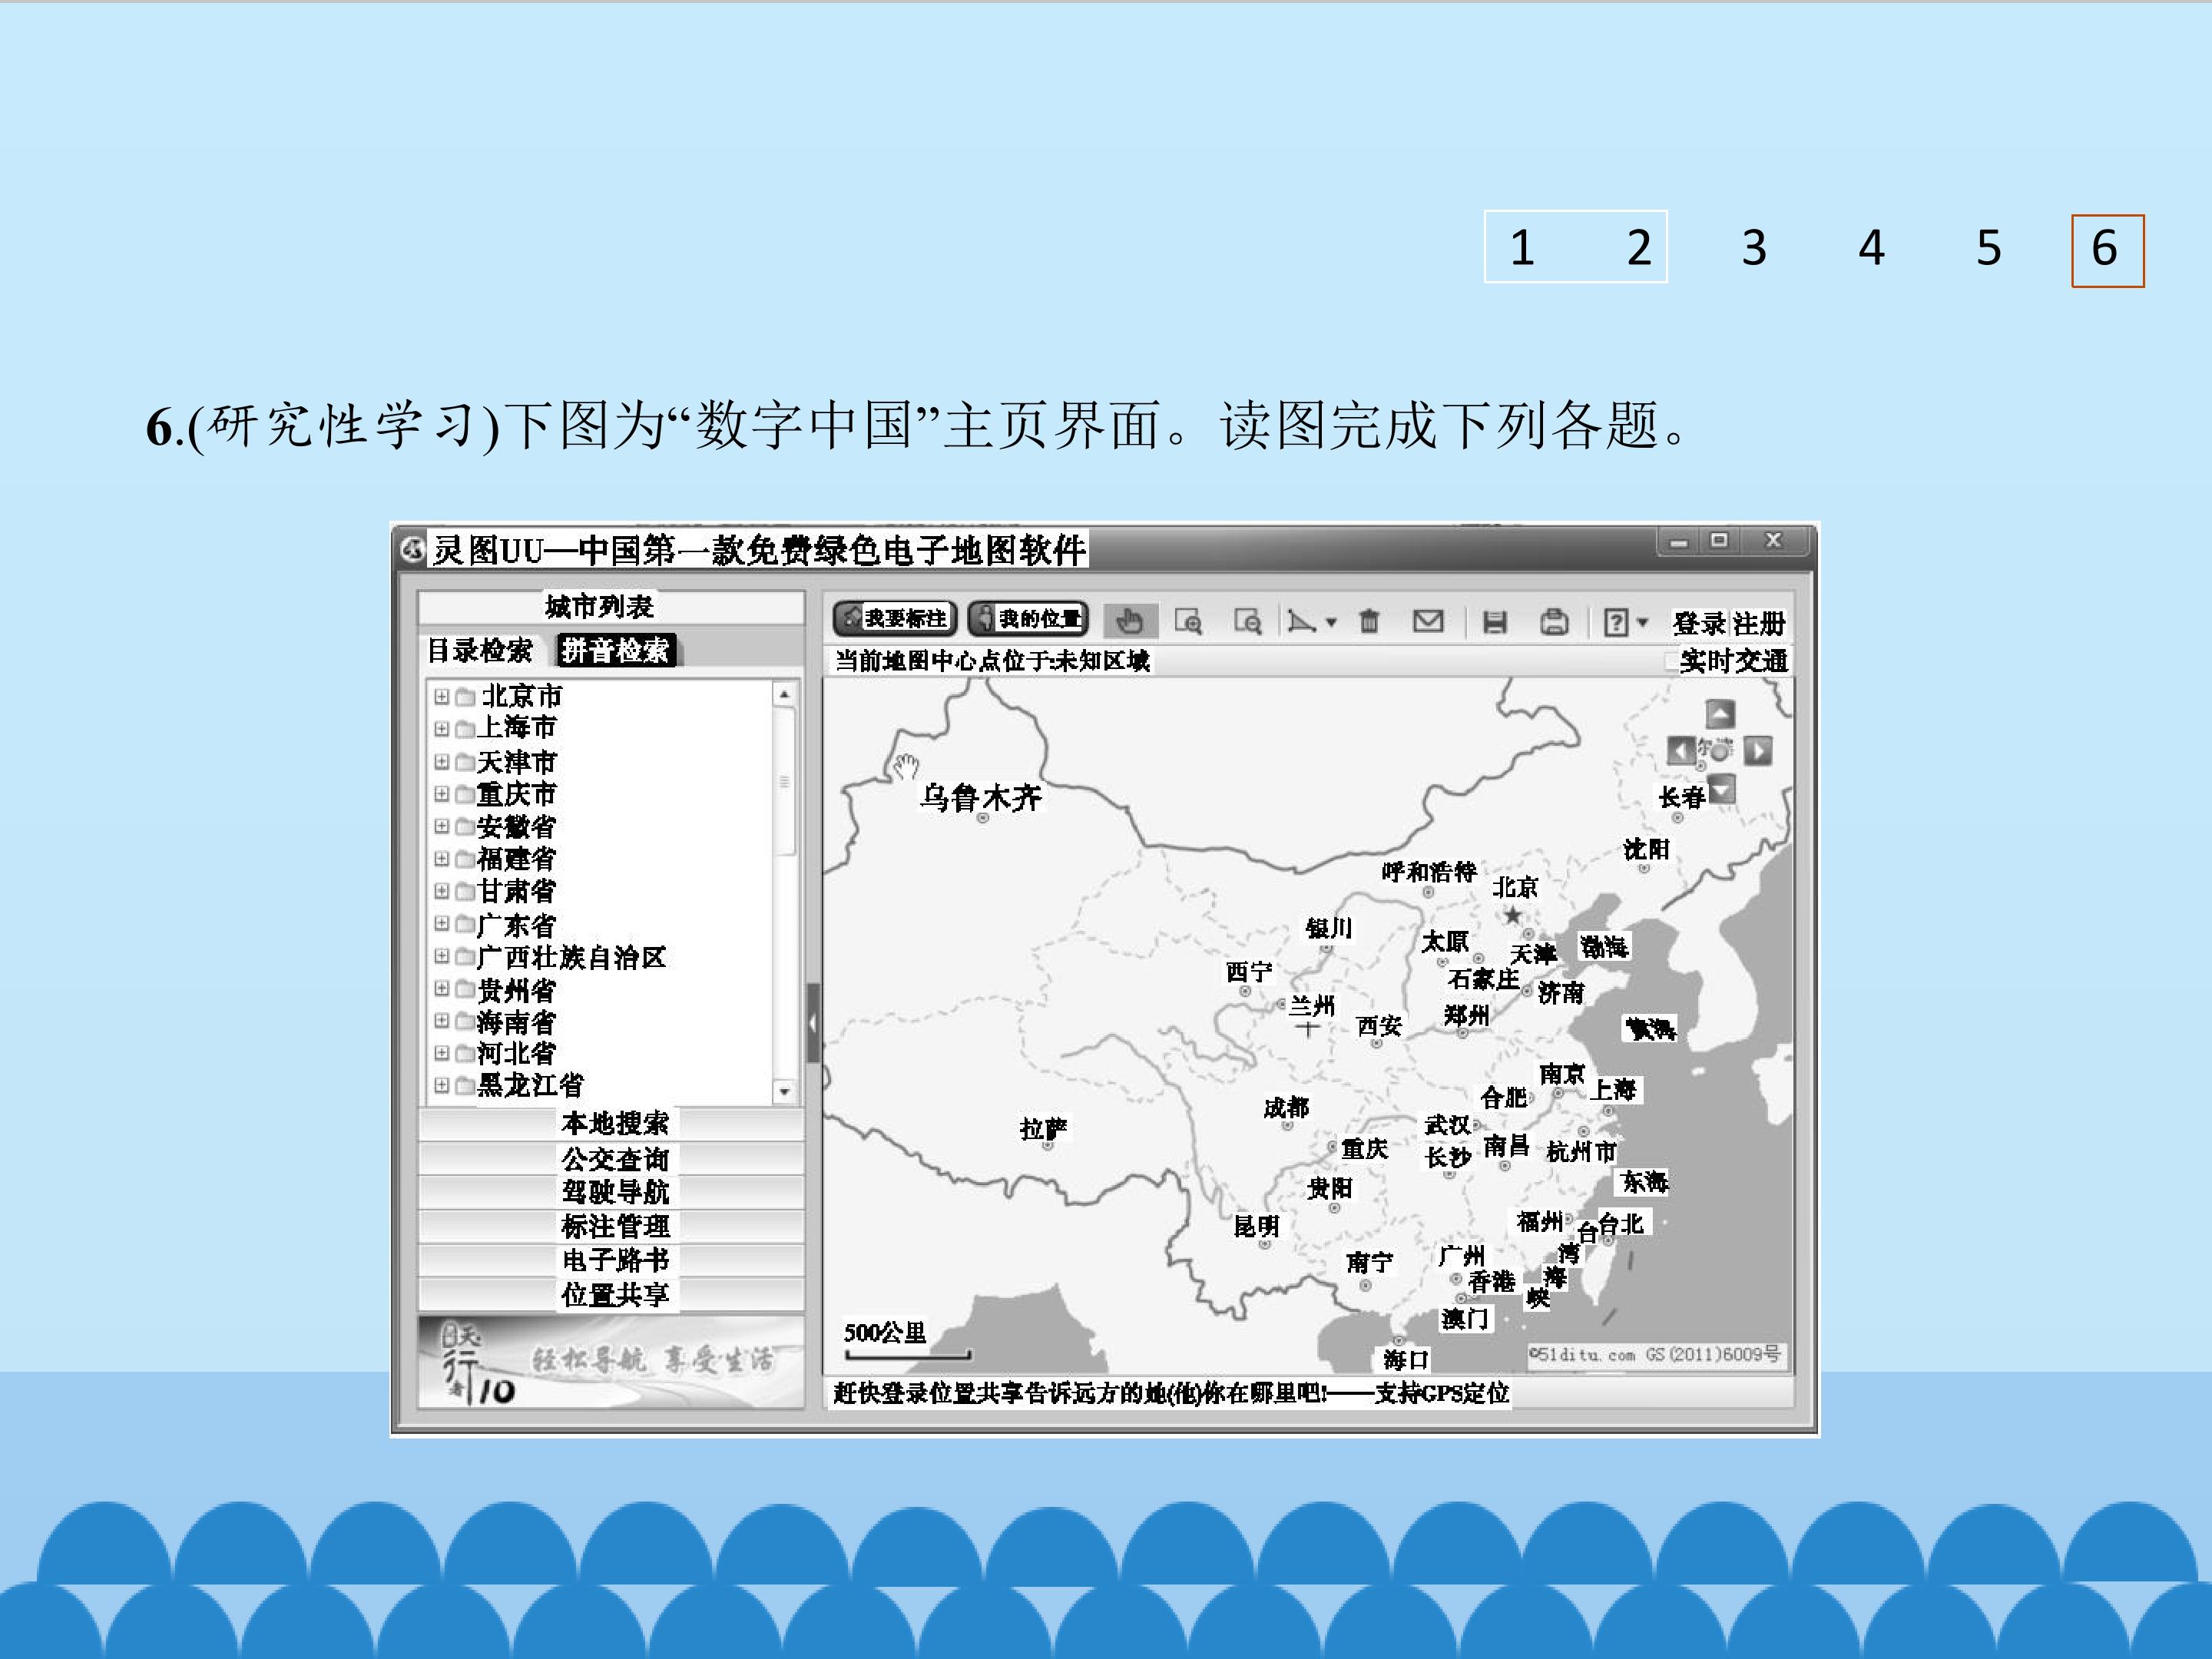Click the trash delete icon

1369,621
